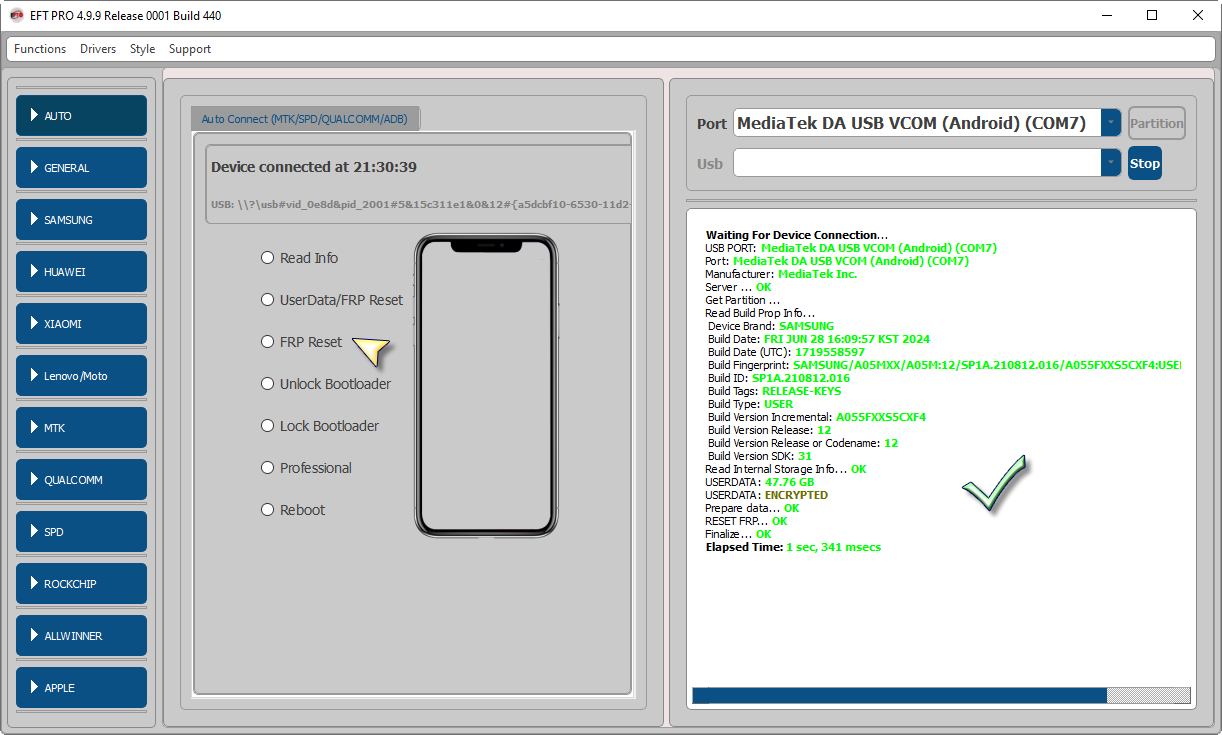
Task: Expand the SAMSUNG sidebar section
Action: pos(81,220)
